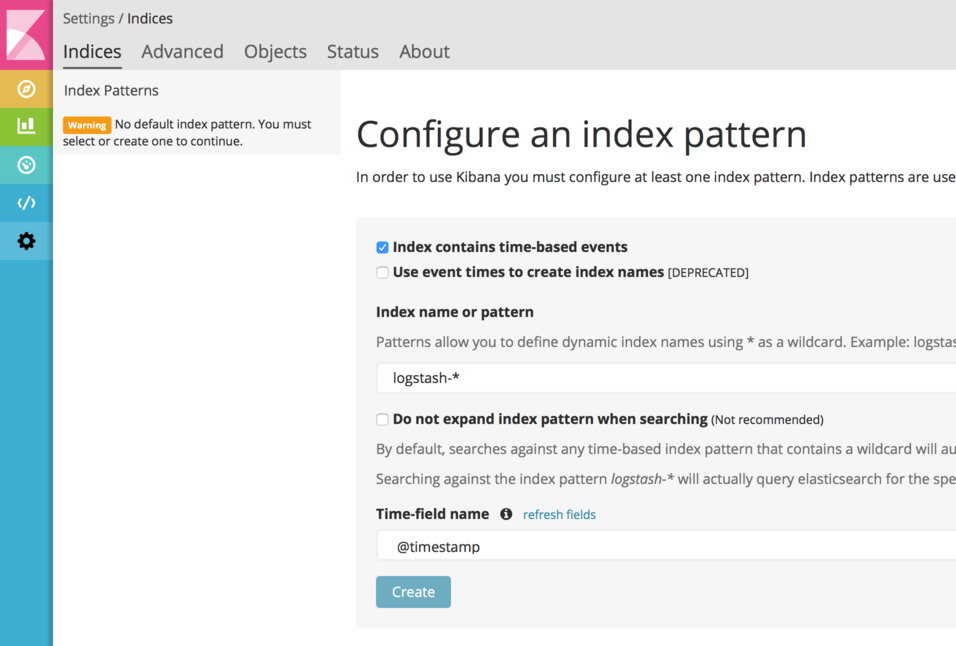Switch to the Advanced tab

(x=182, y=51)
